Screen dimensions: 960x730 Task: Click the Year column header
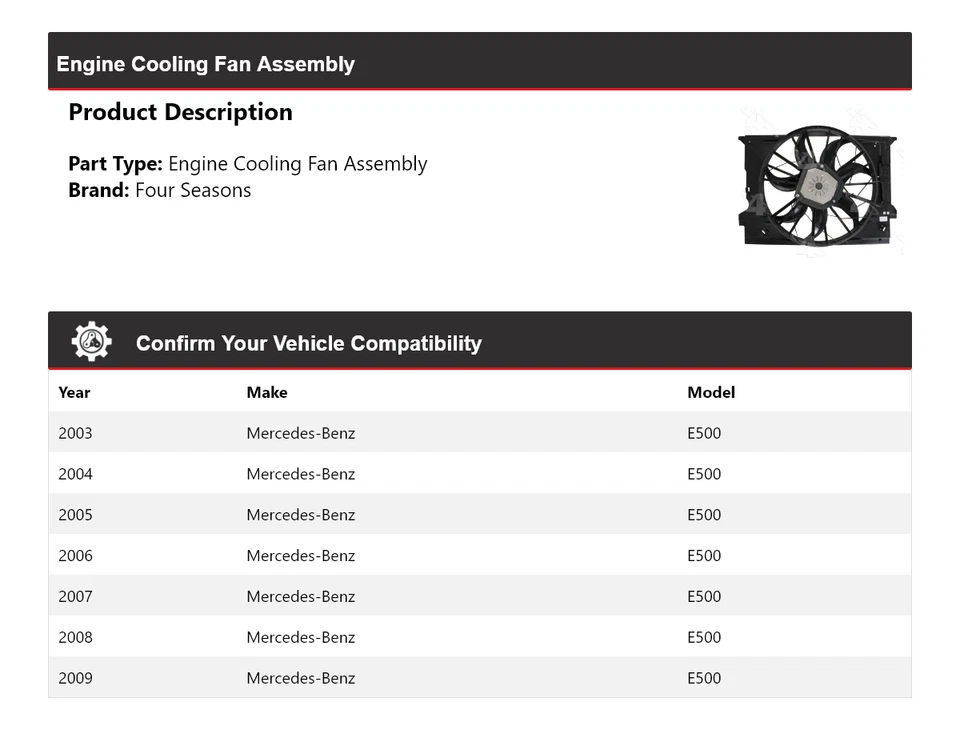[74, 392]
